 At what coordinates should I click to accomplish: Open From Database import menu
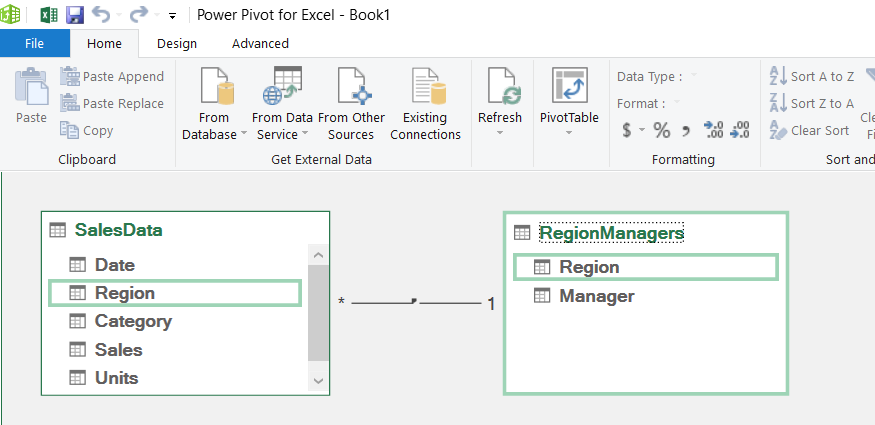[x=215, y=104]
